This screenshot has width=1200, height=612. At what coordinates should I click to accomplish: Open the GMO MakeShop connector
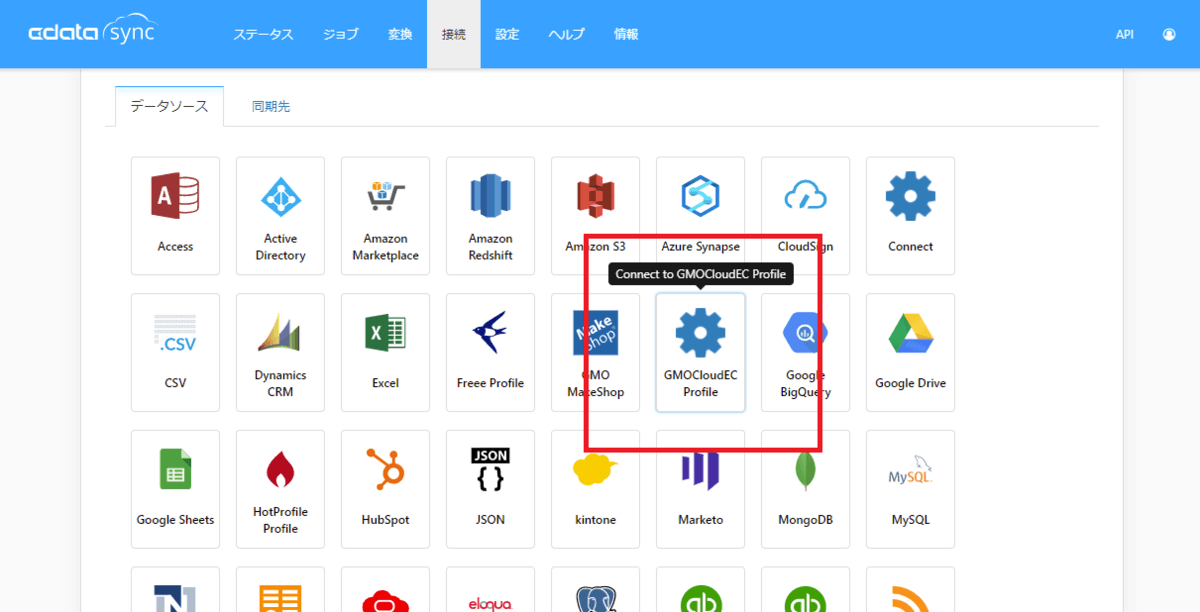pyautogui.click(x=595, y=352)
